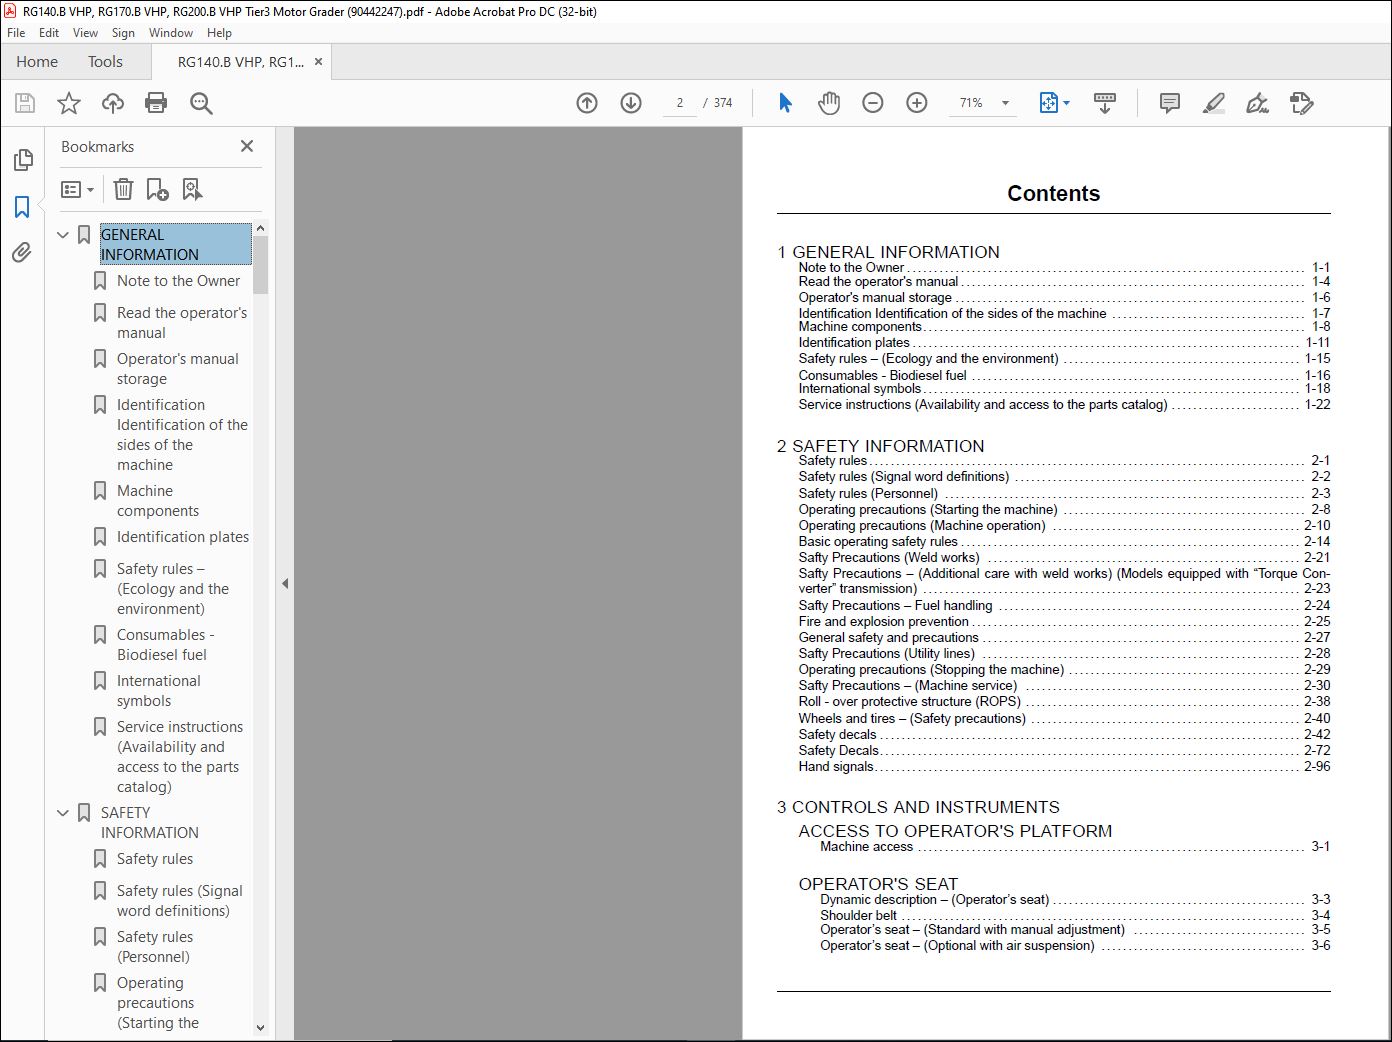
Task: Open the Consumables - Biodiesel fuel bookmark
Action: click(165, 645)
